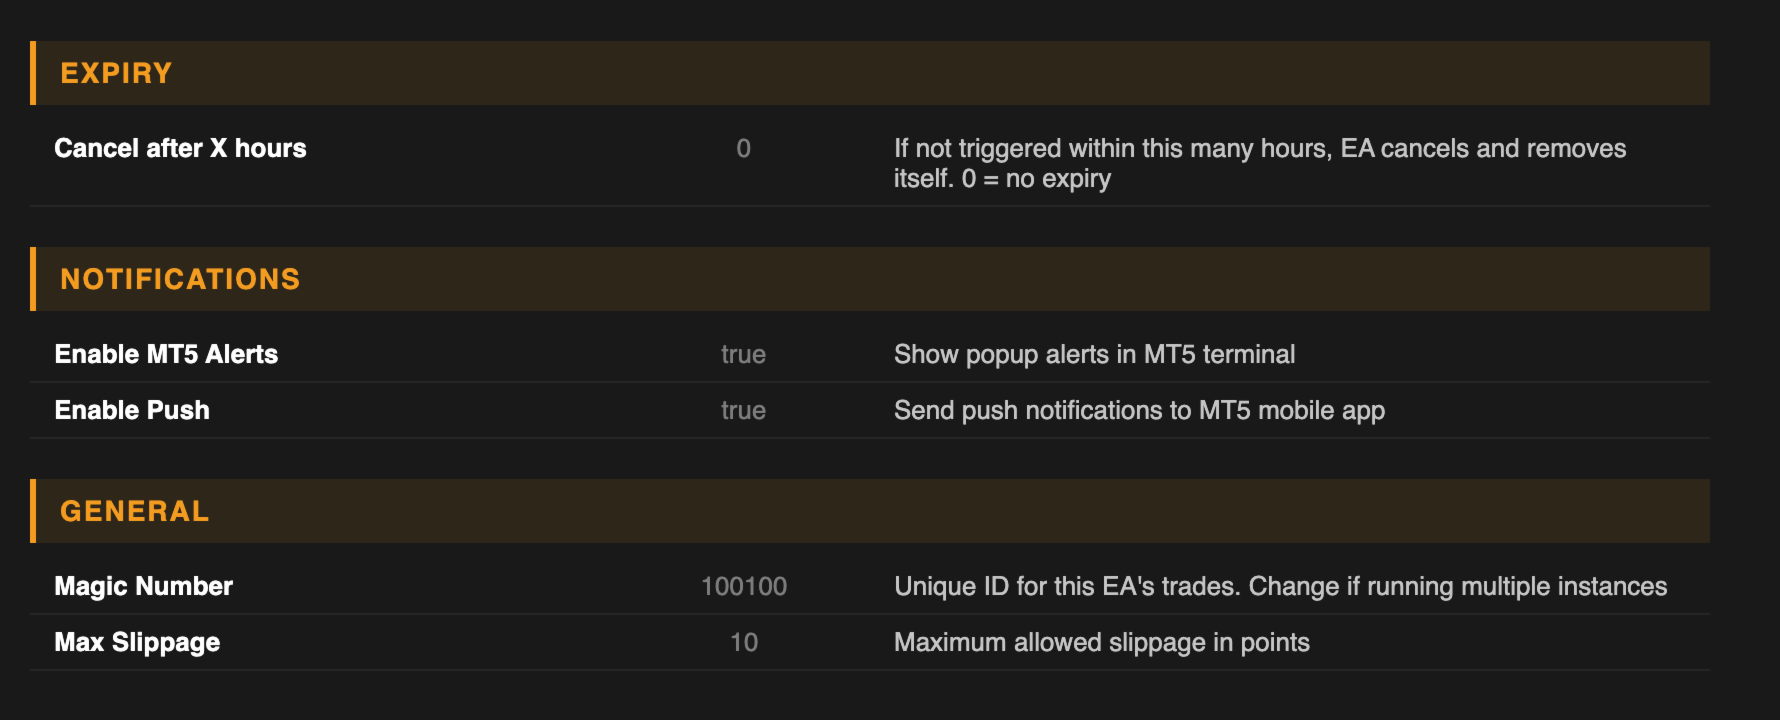Select the Magic Number label
Image resolution: width=1780 pixels, height=720 pixels.
[x=143, y=586]
